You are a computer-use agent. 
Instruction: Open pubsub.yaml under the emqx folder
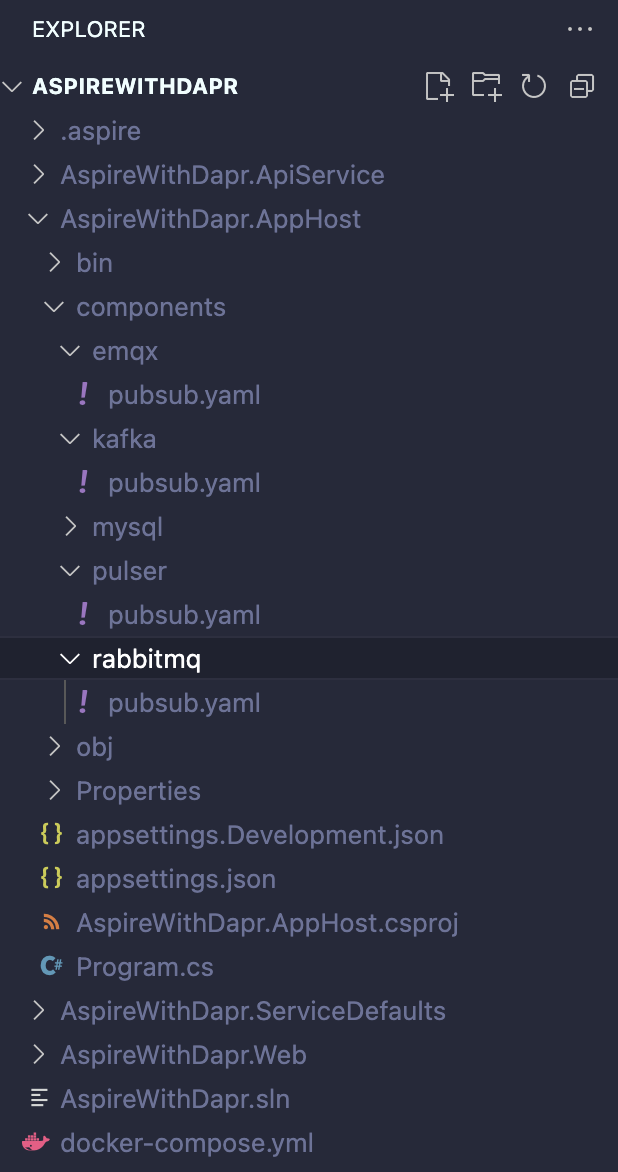point(184,395)
